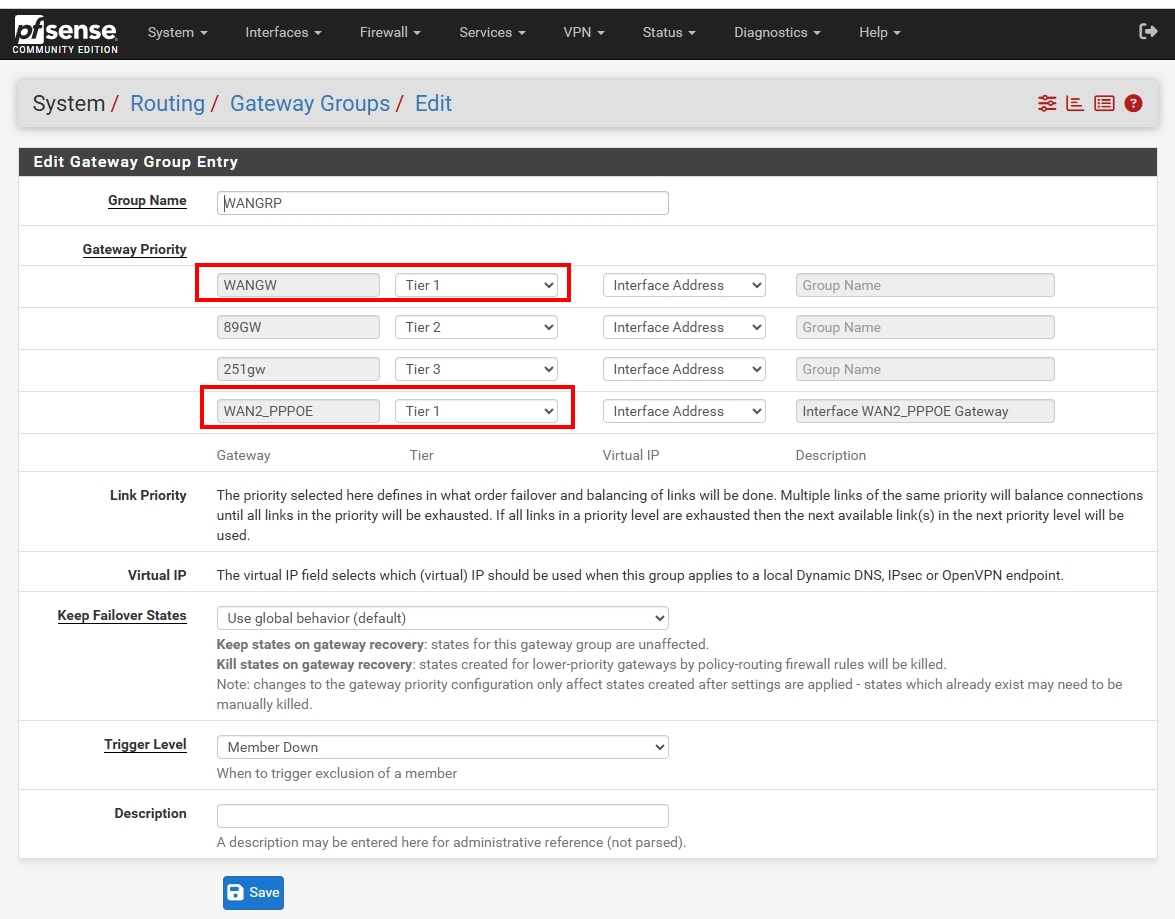Click Save to store the gateway group
The image size is (1175, 919).
pos(253,892)
